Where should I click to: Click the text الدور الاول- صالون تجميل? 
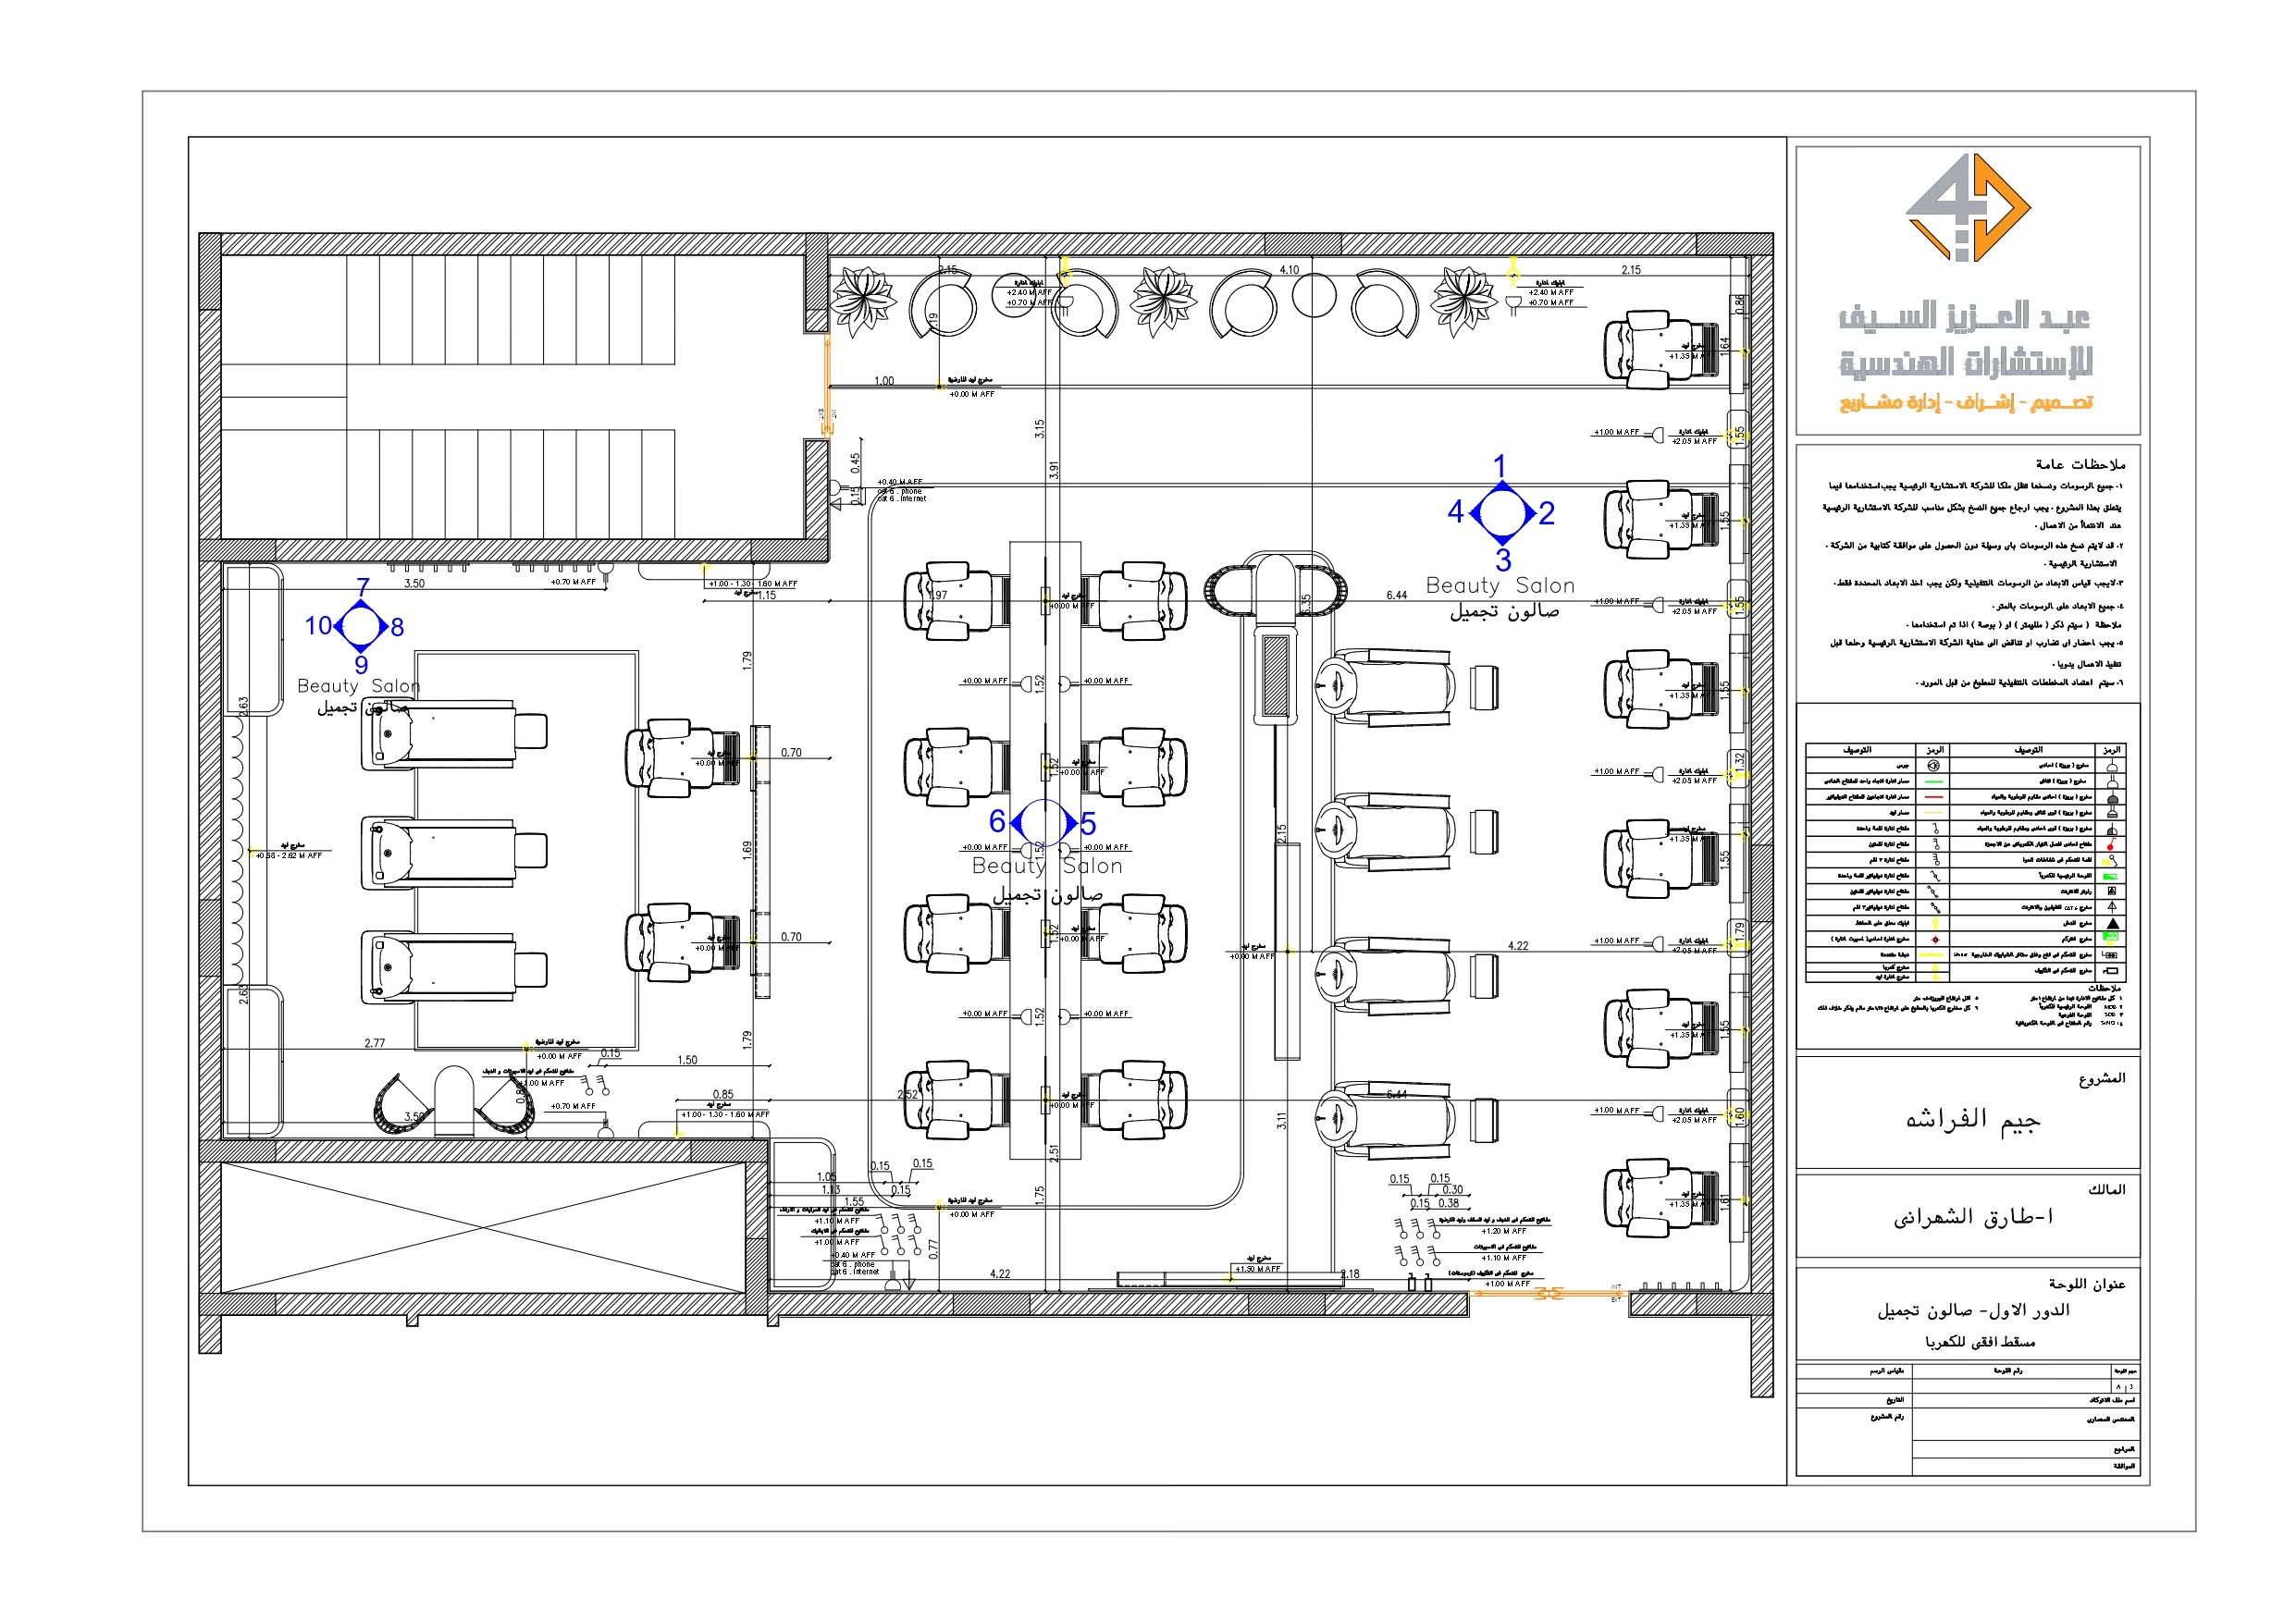pos(1973,1310)
